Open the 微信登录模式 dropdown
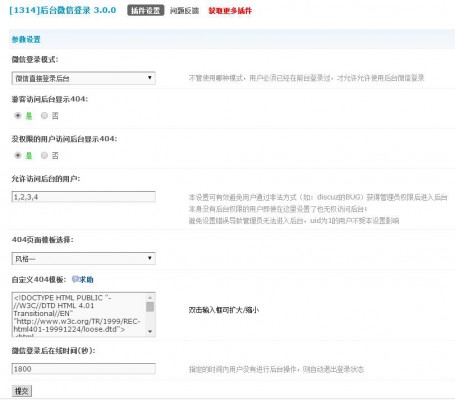The height and width of the screenshot is (400, 455). coord(83,78)
